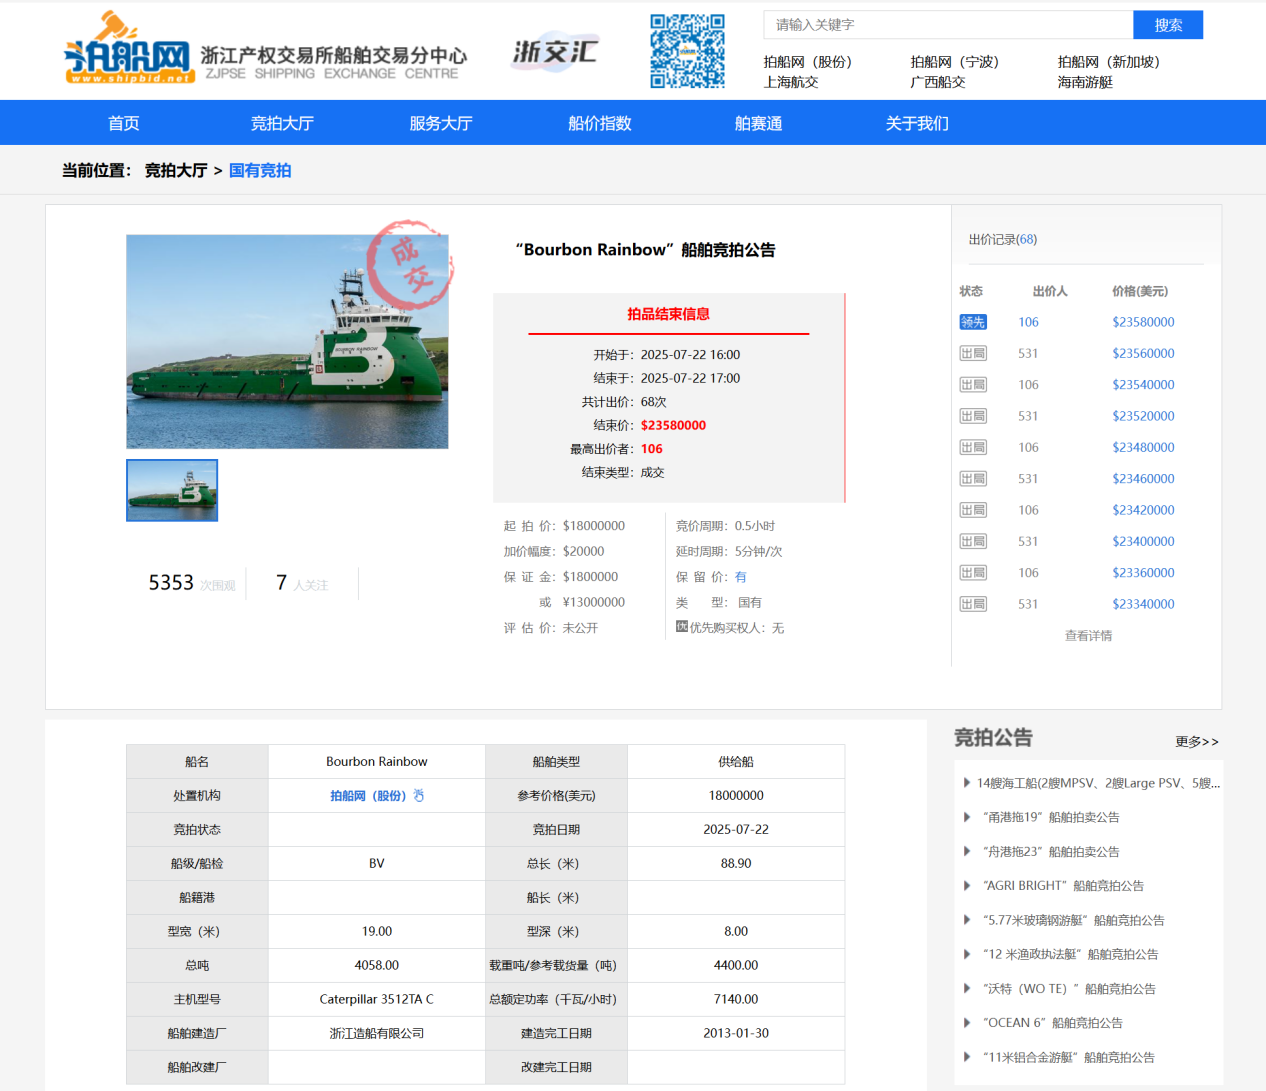1266x1091 pixels.
Task: Click 出局 badge beside $23540000
Action: click(973, 385)
